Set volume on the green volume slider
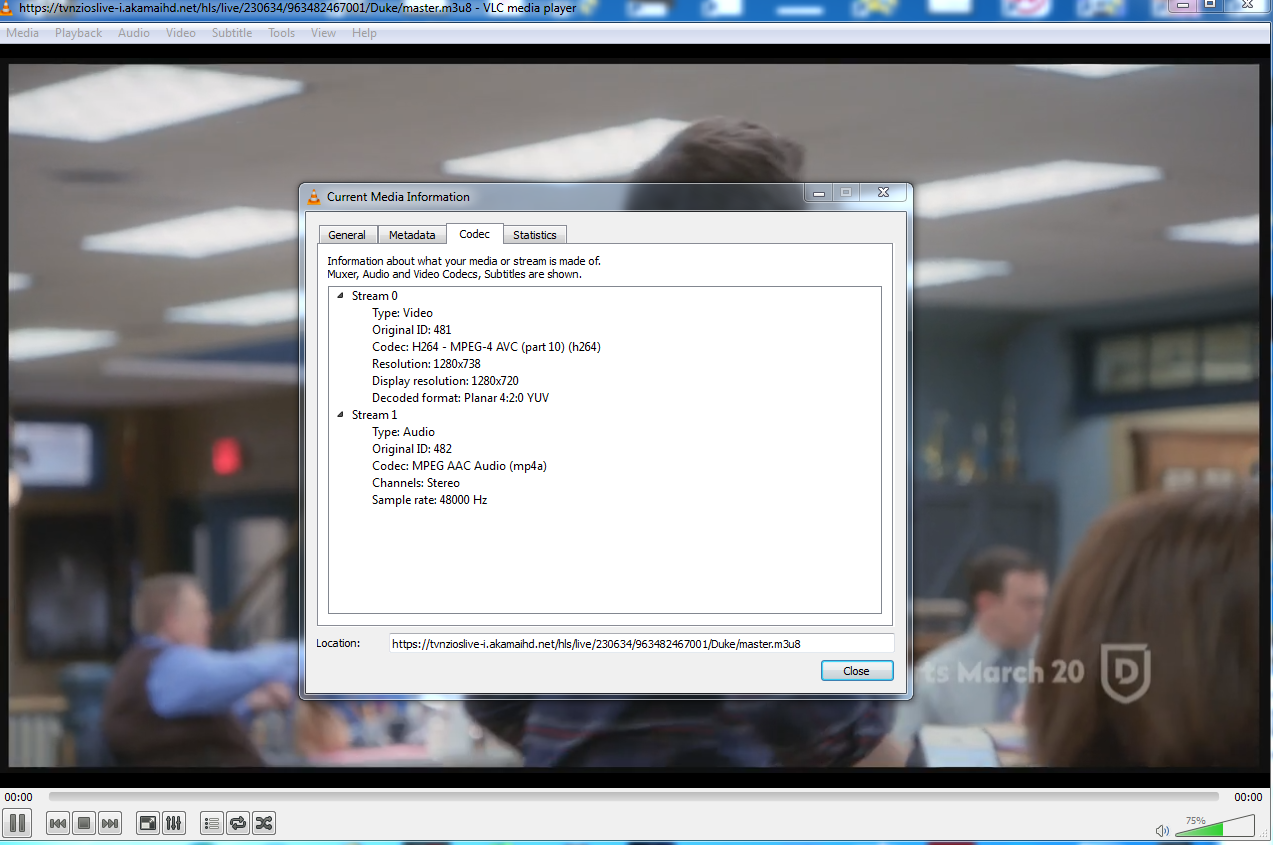 click(x=1214, y=827)
